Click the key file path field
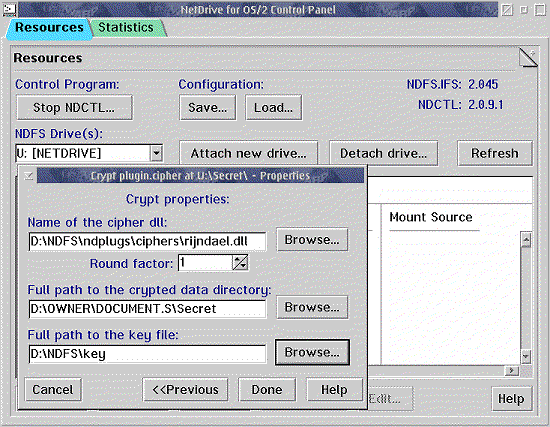The width and height of the screenshot is (550, 427). pyautogui.click(x=147, y=354)
